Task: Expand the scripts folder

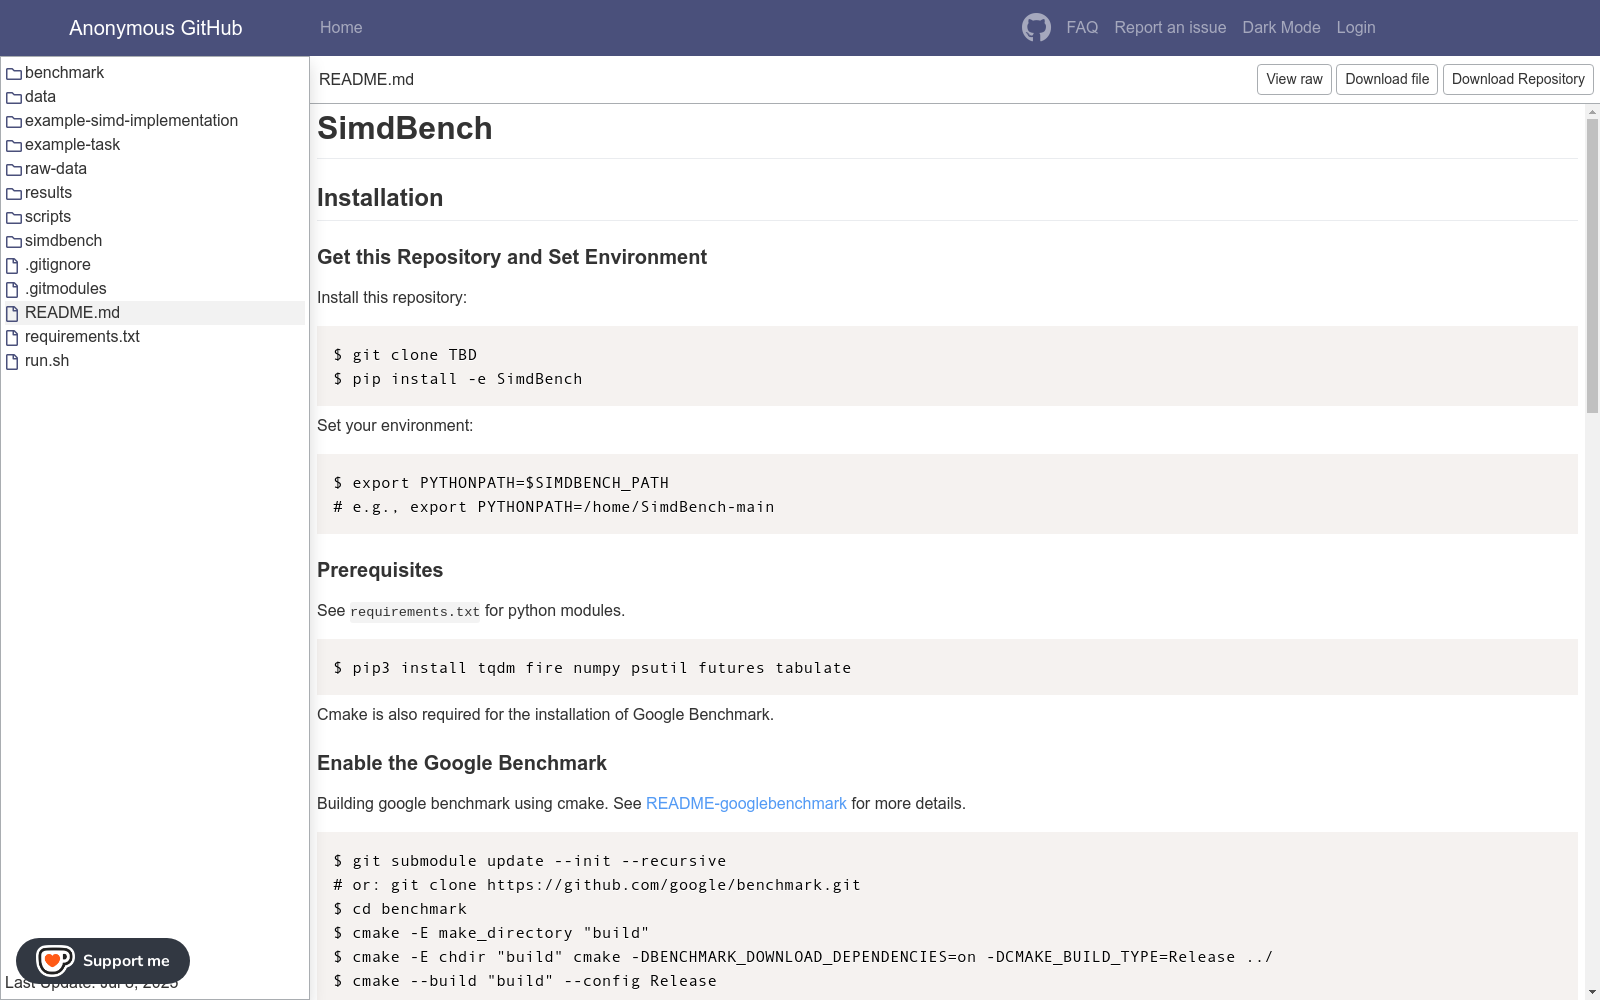Action: [48, 217]
